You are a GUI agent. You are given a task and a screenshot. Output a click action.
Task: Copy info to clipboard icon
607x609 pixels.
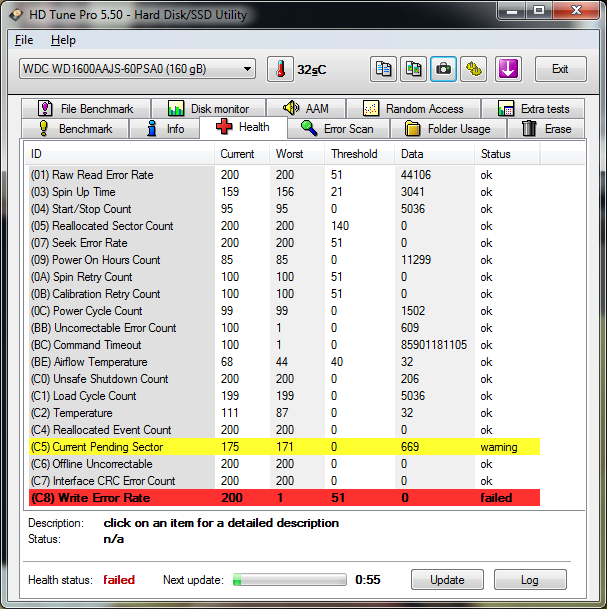click(x=383, y=69)
